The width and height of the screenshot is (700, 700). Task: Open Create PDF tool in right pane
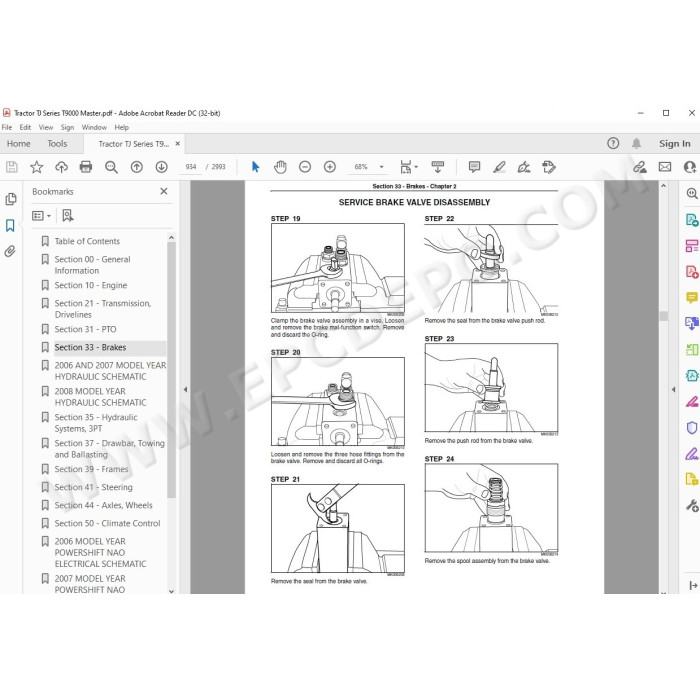click(x=692, y=271)
